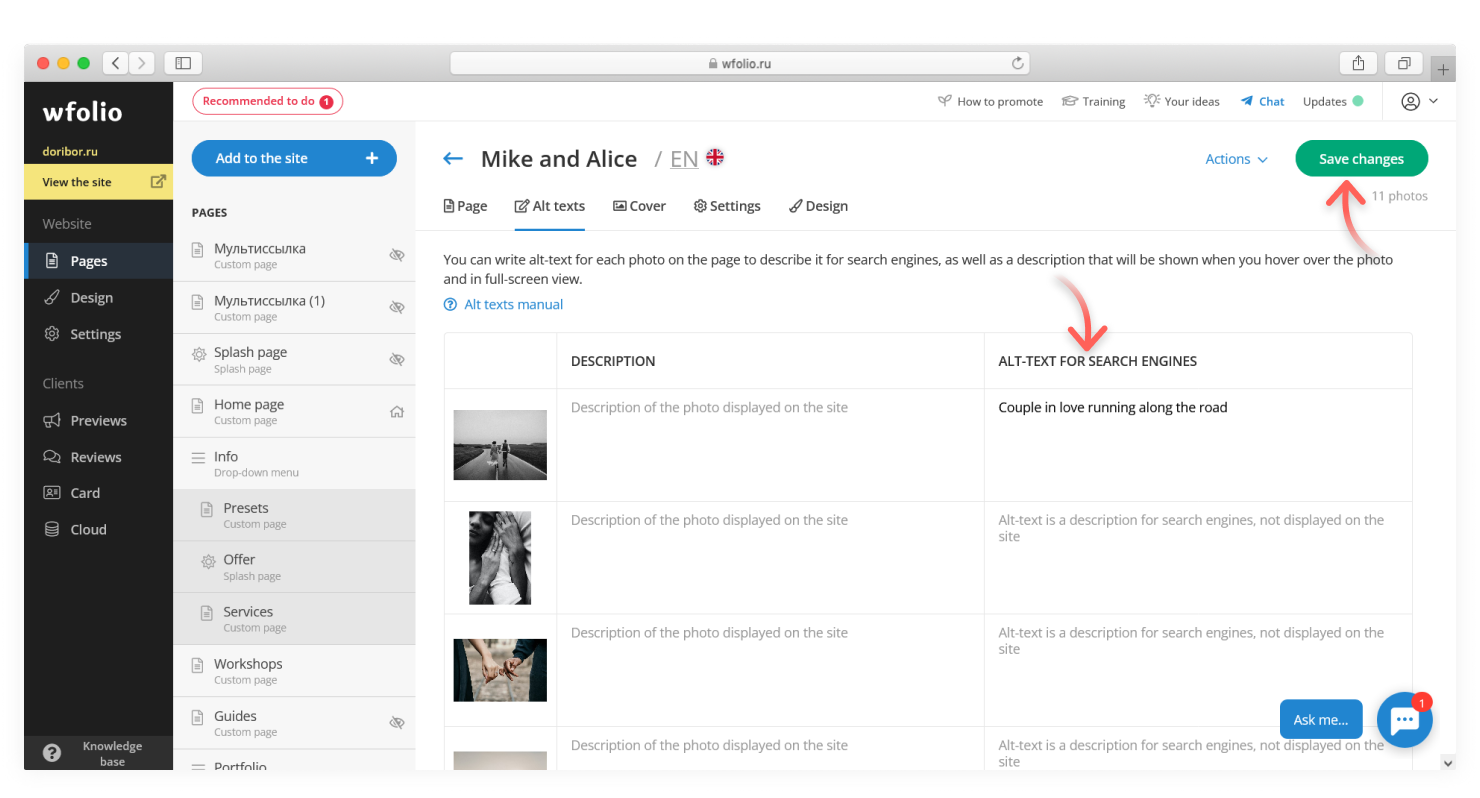Toggle visibility of Мультиссылка (1) page
The height and width of the screenshot is (798, 1480).
397,307
